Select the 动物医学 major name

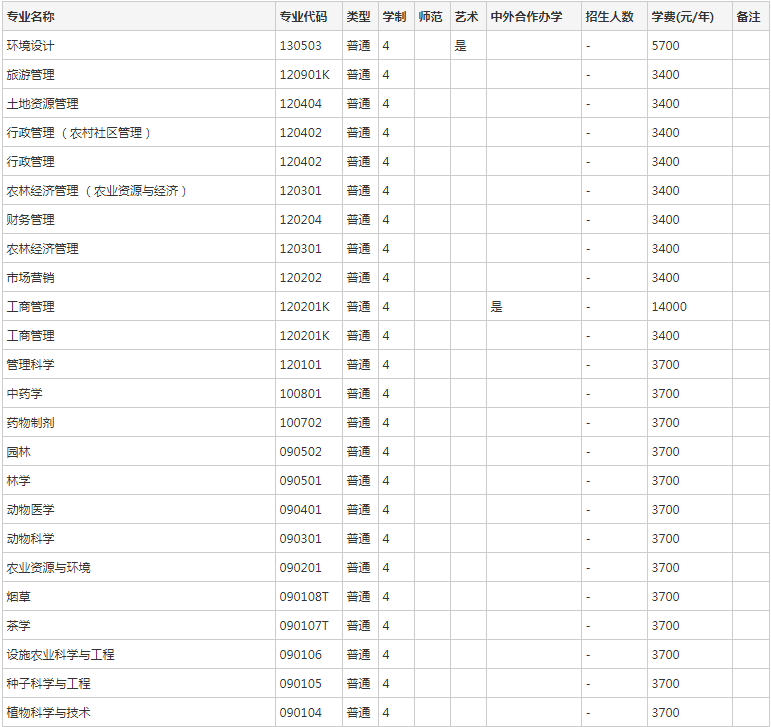(31, 510)
